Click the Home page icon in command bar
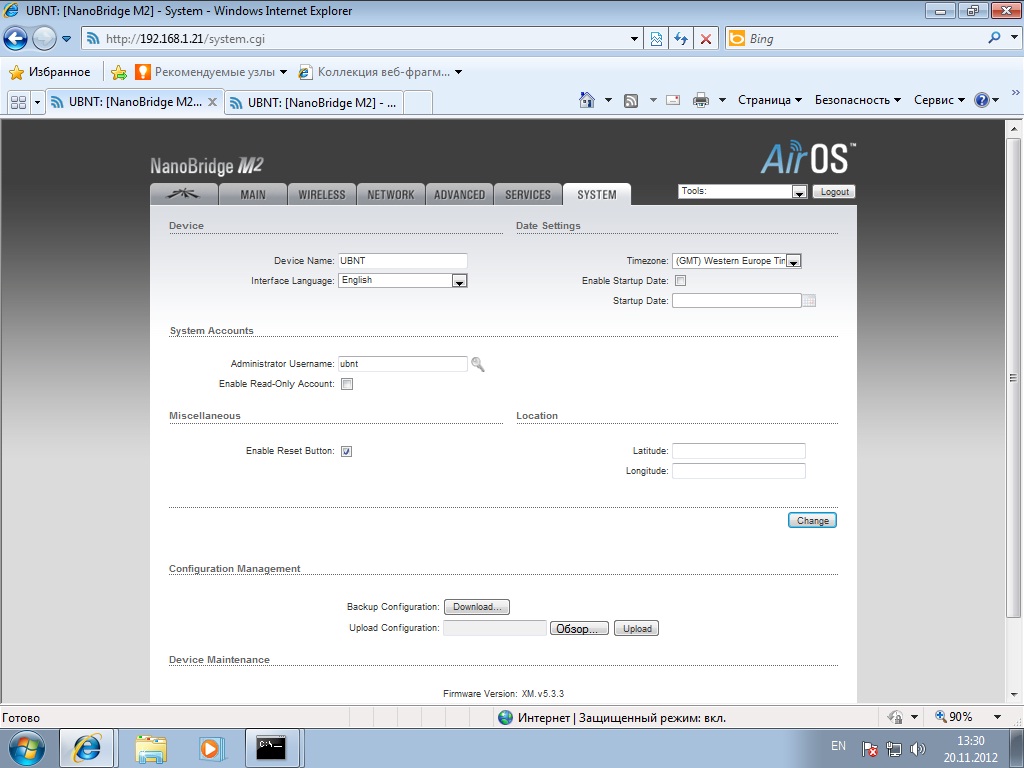Viewport: 1024px width, 768px height. (x=587, y=100)
